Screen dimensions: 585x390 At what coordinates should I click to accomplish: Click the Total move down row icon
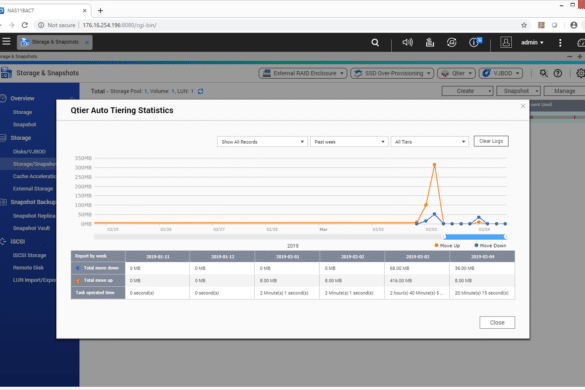pyautogui.click(x=78, y=268)
